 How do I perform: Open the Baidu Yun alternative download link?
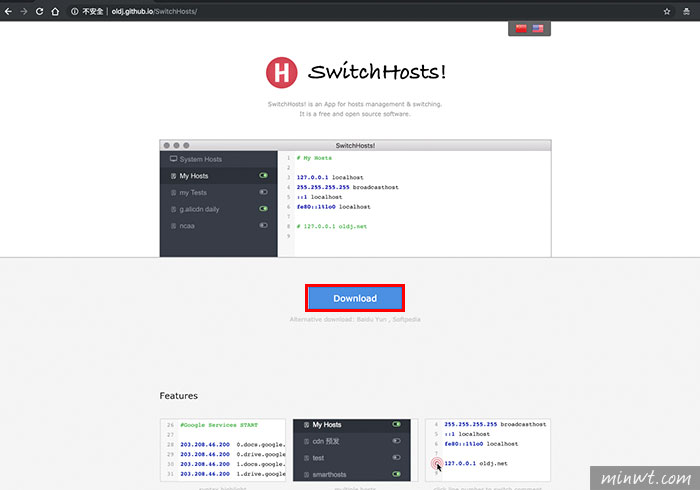tap(371, 320)
